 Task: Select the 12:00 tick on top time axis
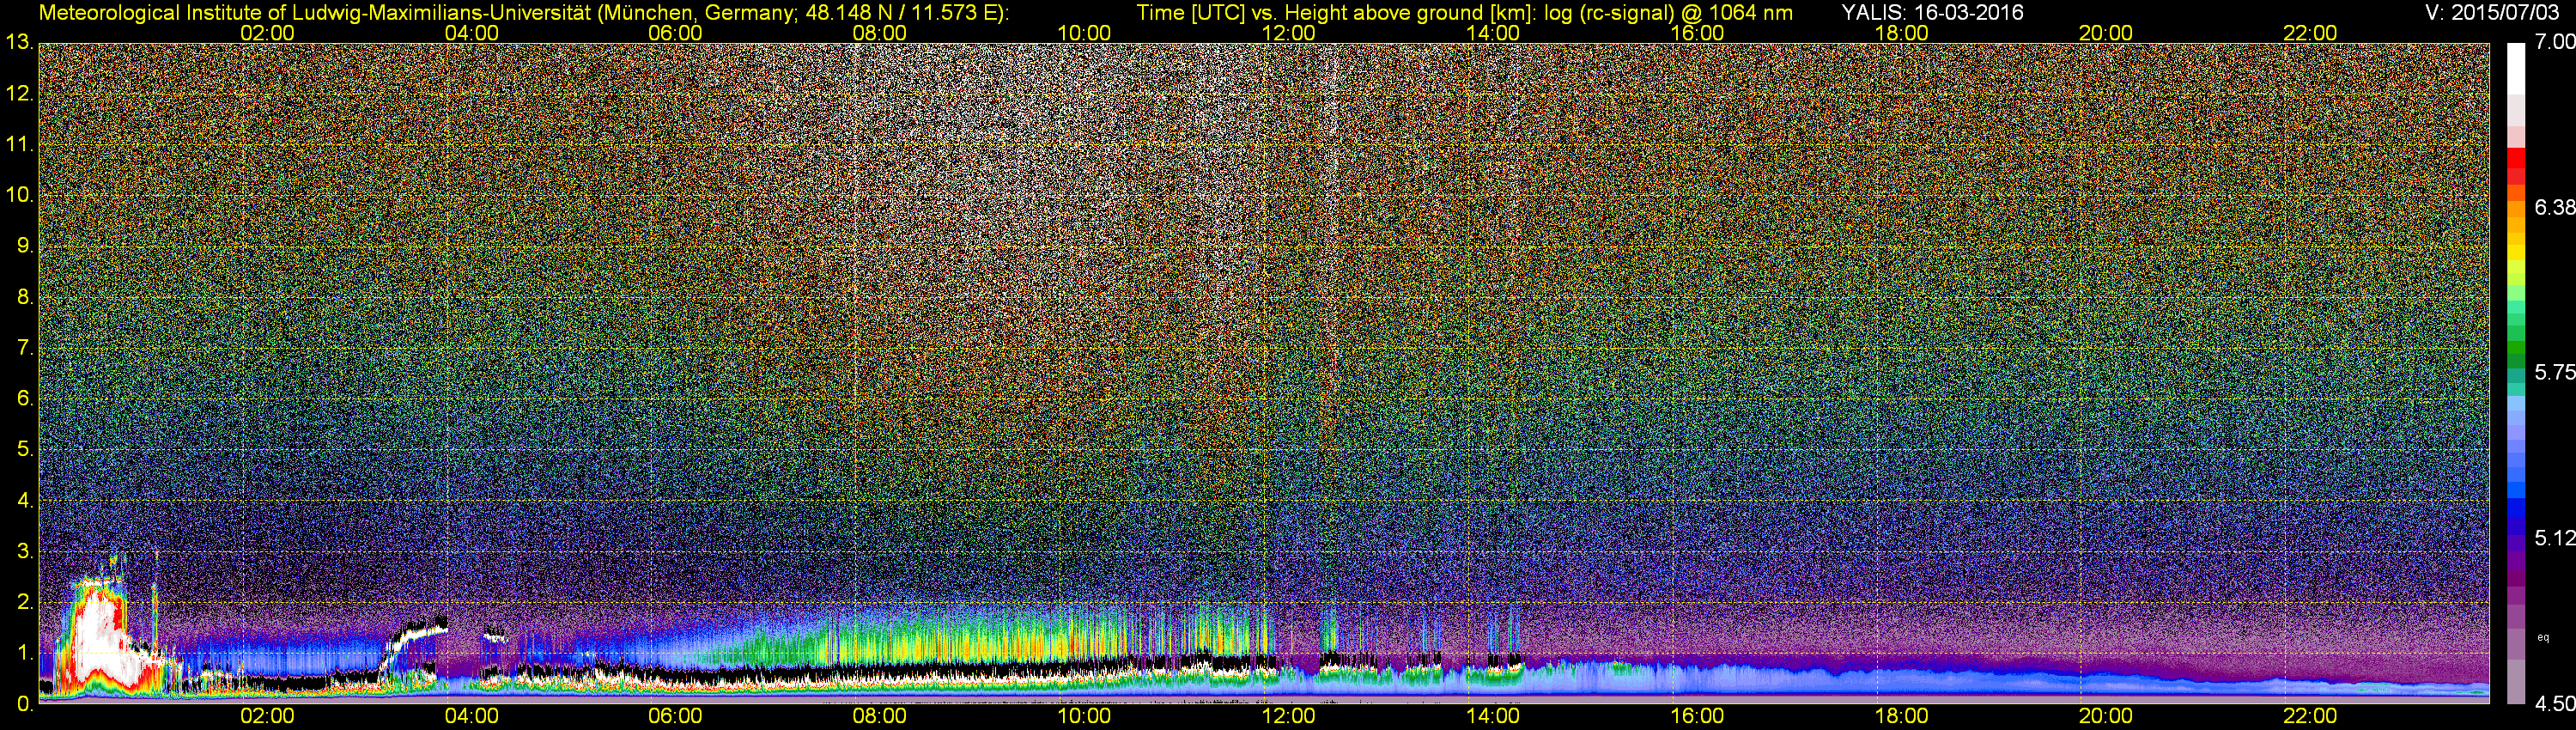[1288, 32]
